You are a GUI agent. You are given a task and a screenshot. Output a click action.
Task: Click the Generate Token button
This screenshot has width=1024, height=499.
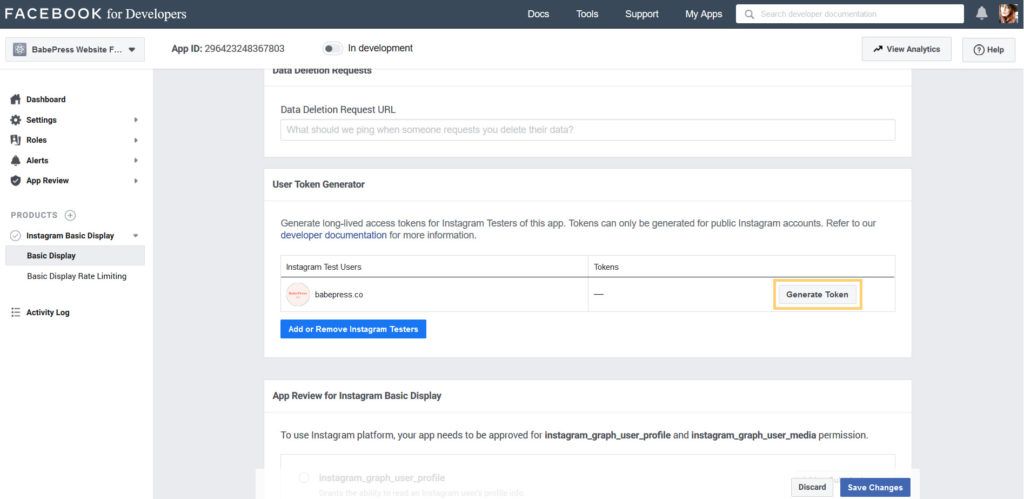pos(817,295)
